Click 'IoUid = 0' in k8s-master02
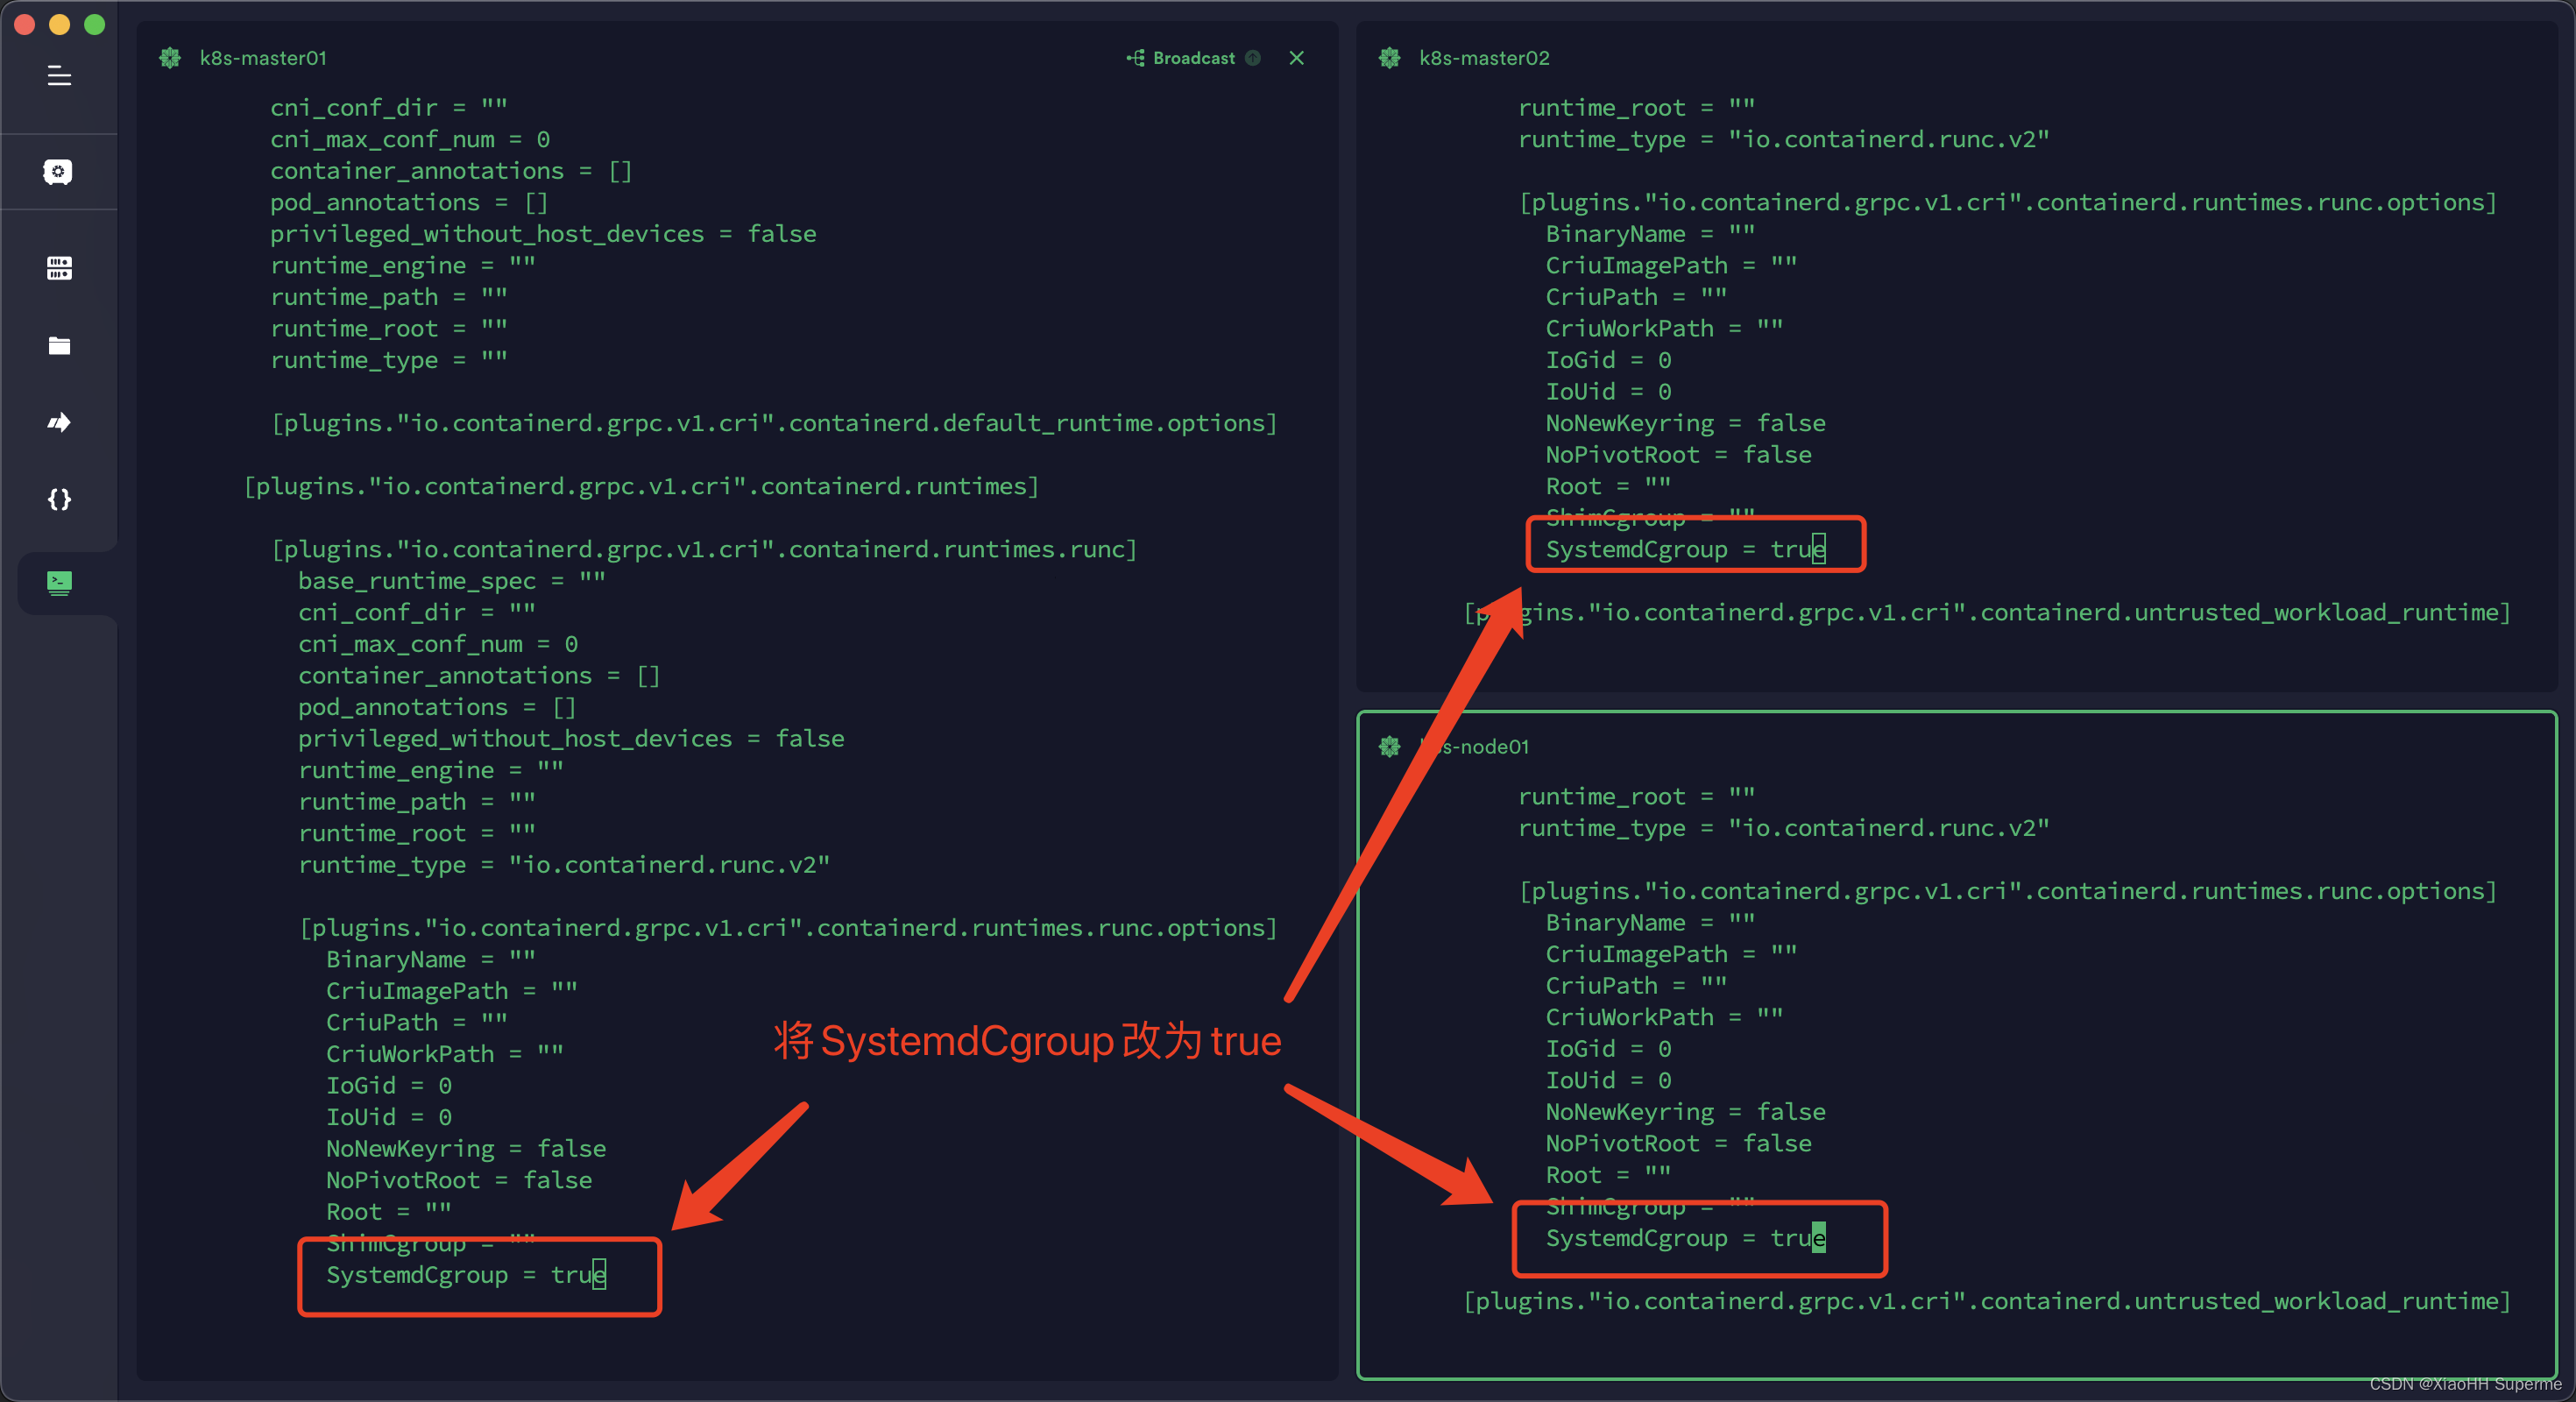Image resolution: width=2576 pixels, height=1402 pixels. coord(1609,392)
